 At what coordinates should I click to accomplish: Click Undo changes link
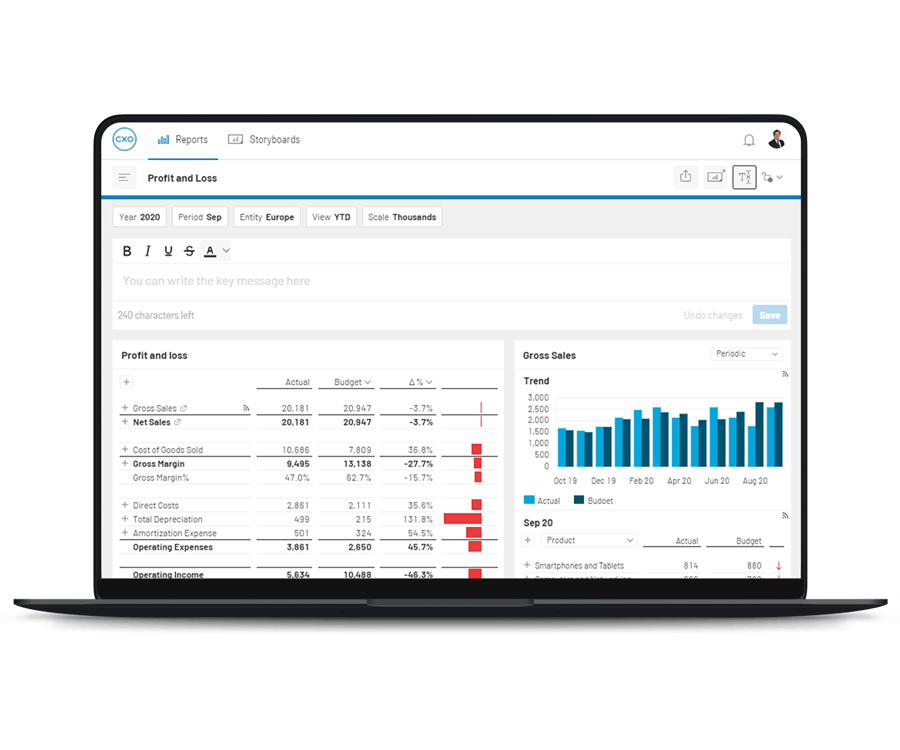pos(712,315)
